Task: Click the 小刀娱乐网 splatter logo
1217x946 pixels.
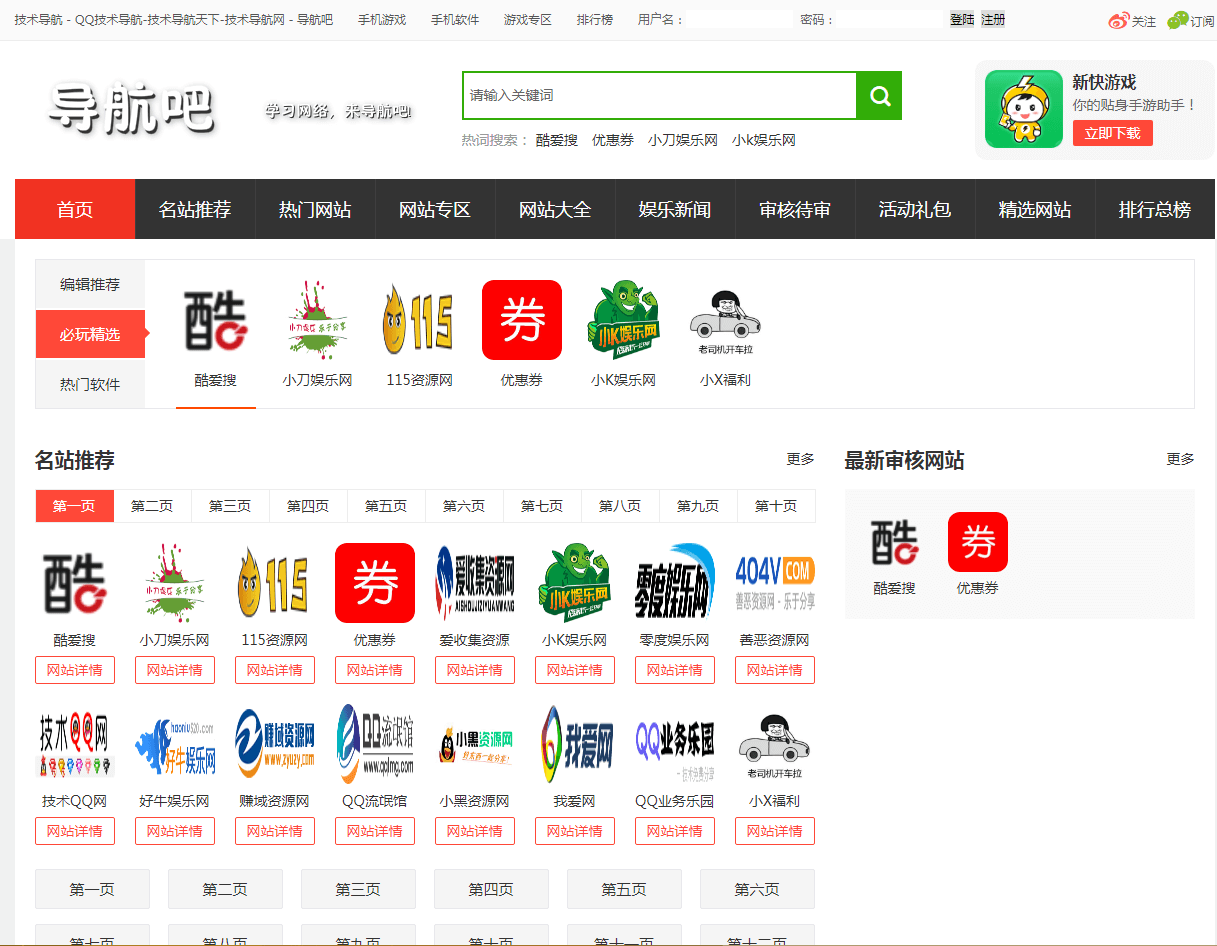Action: click(317, 320)
